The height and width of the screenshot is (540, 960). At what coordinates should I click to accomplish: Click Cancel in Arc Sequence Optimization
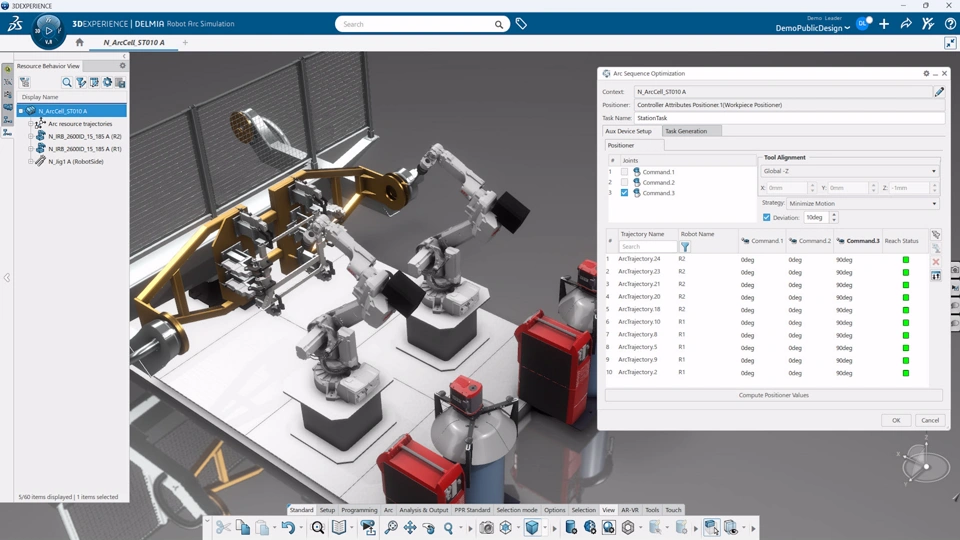(930, 420)
